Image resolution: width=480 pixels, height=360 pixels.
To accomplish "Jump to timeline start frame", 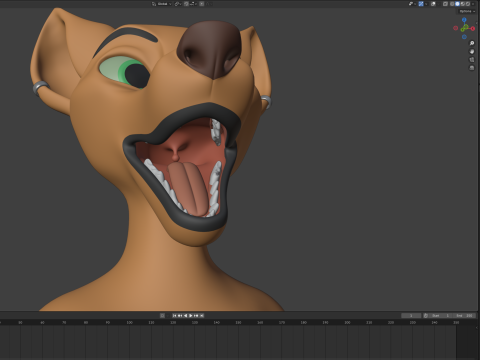I will coord(174,315).
